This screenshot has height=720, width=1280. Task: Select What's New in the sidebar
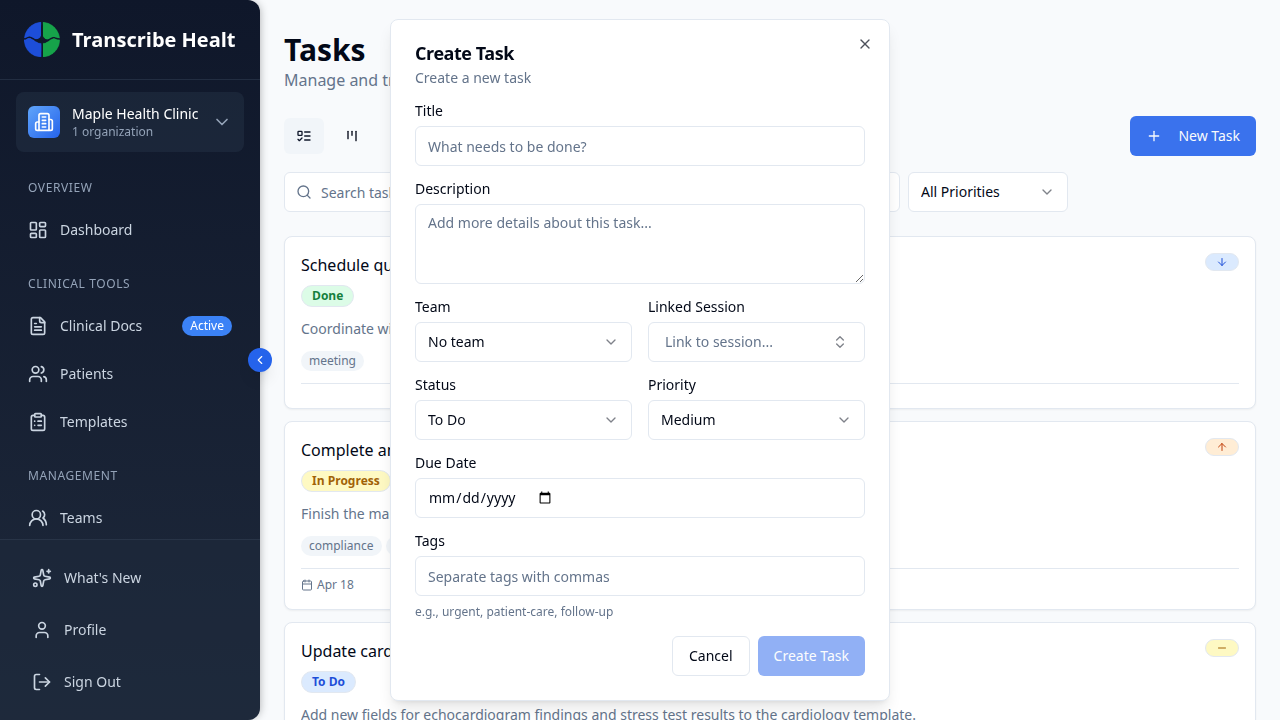(101, 577)
